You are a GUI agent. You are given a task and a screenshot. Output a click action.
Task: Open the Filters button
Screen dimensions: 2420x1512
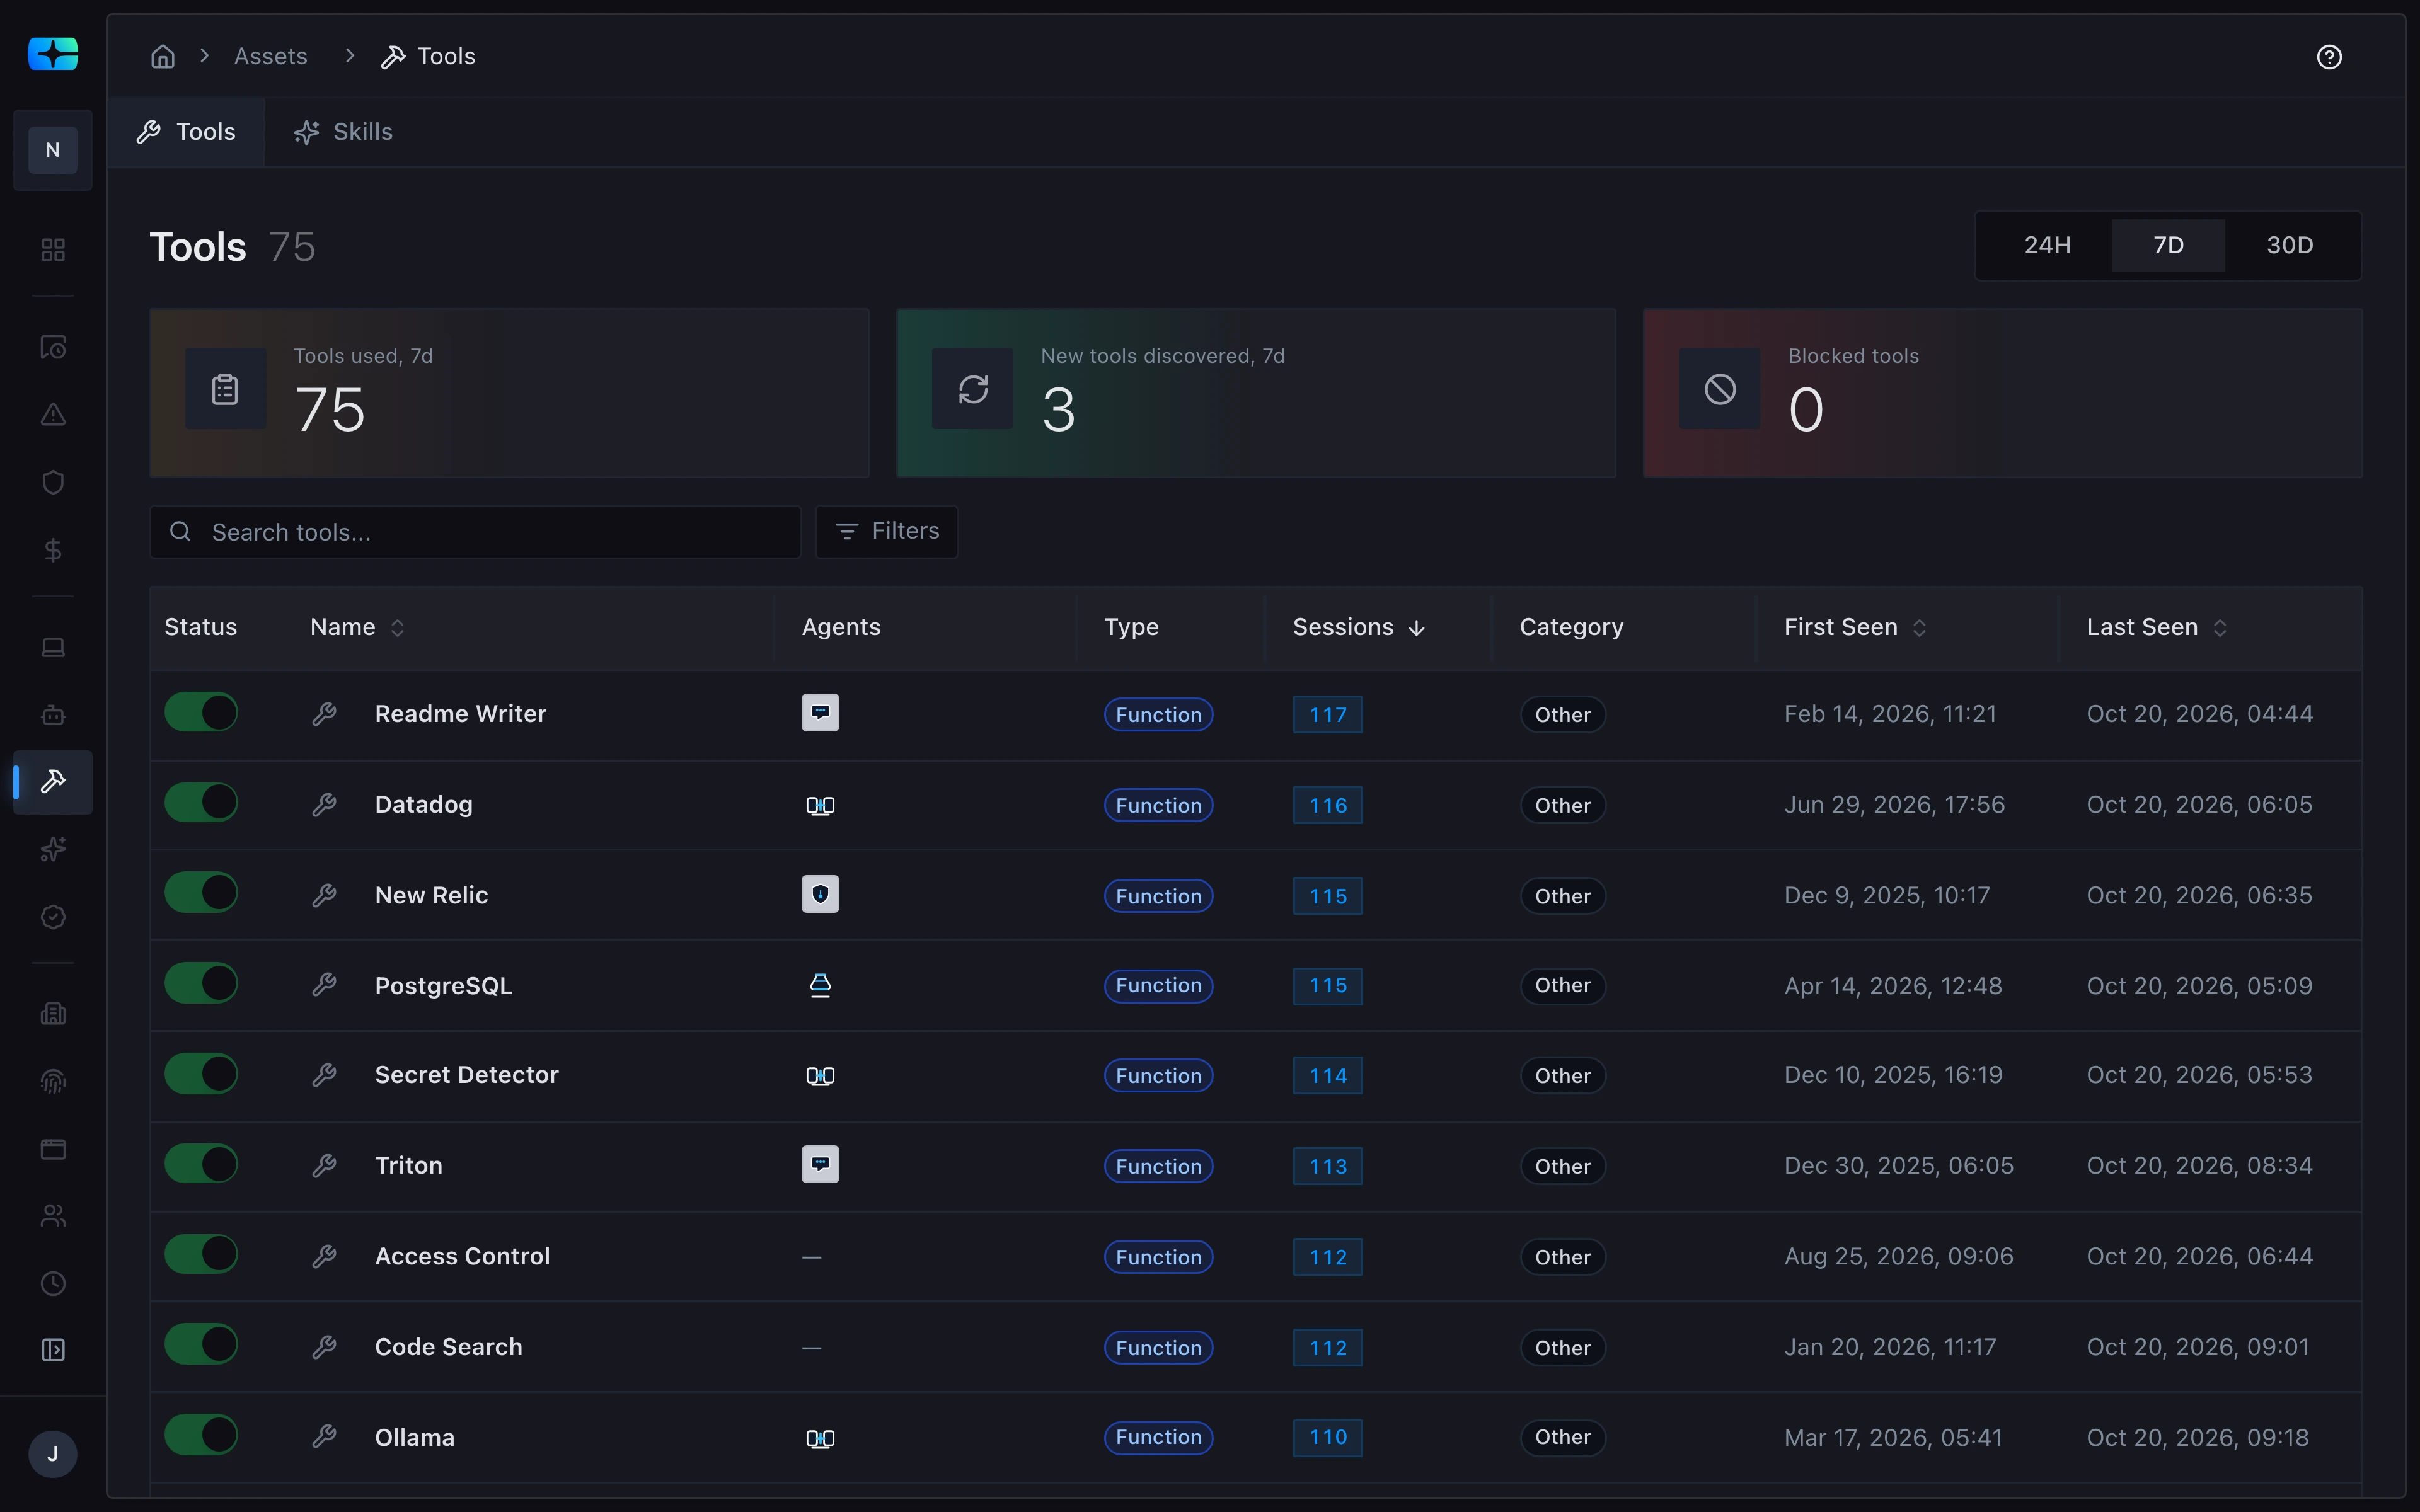(886, 531)
